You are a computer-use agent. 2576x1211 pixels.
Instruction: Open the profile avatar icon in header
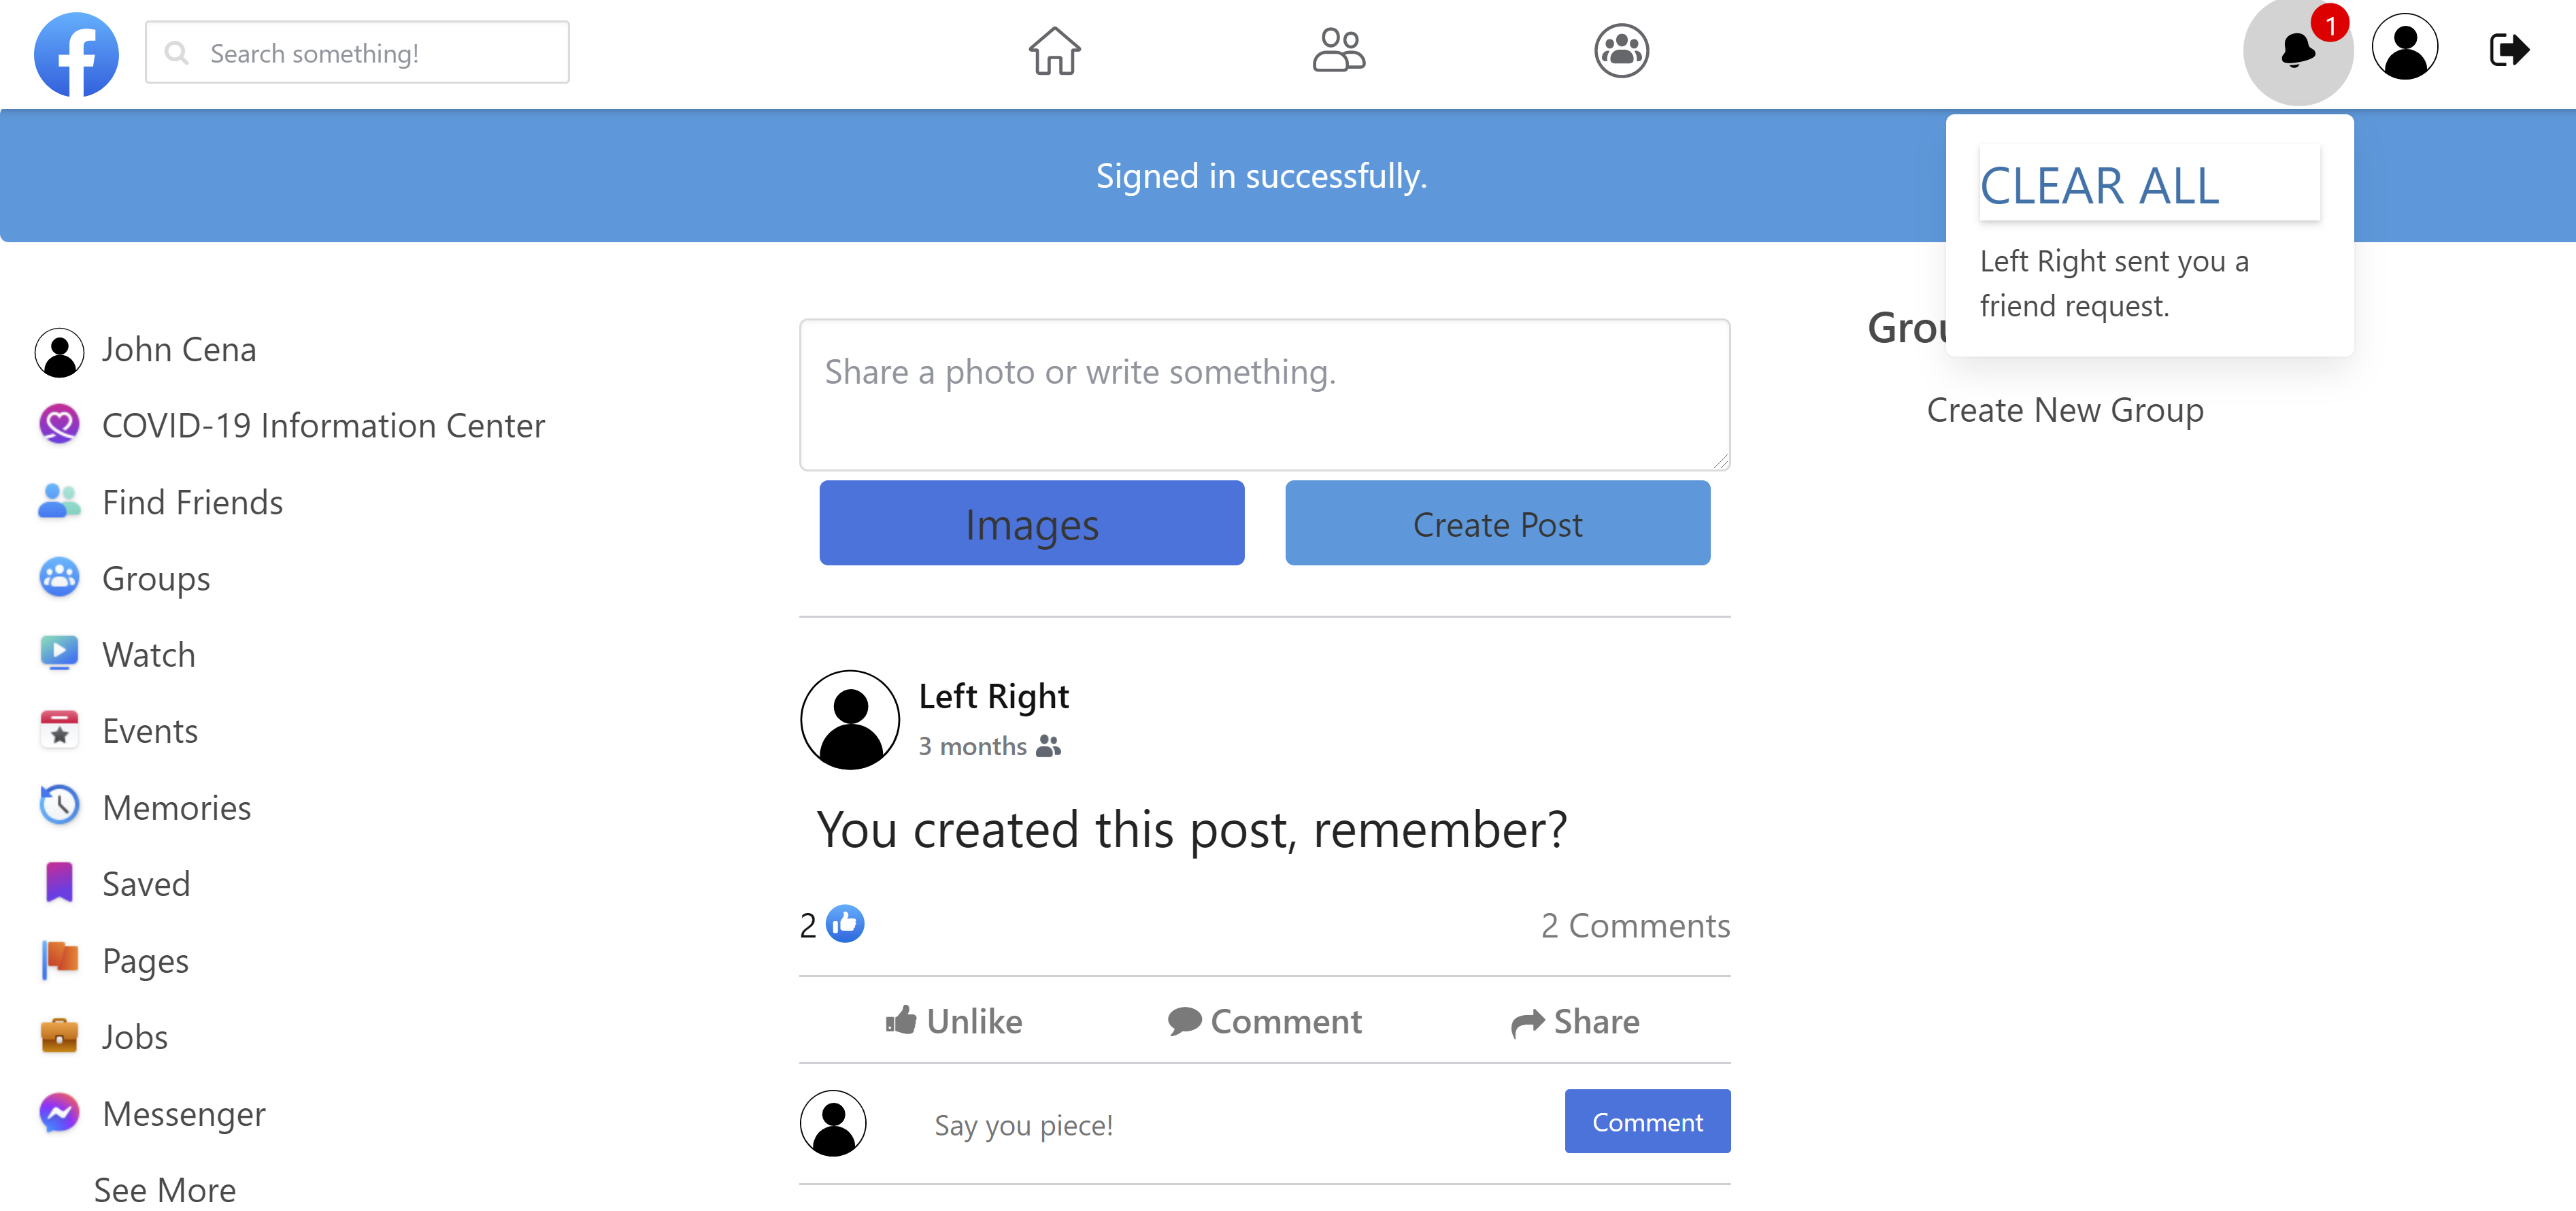(2404, 47)
